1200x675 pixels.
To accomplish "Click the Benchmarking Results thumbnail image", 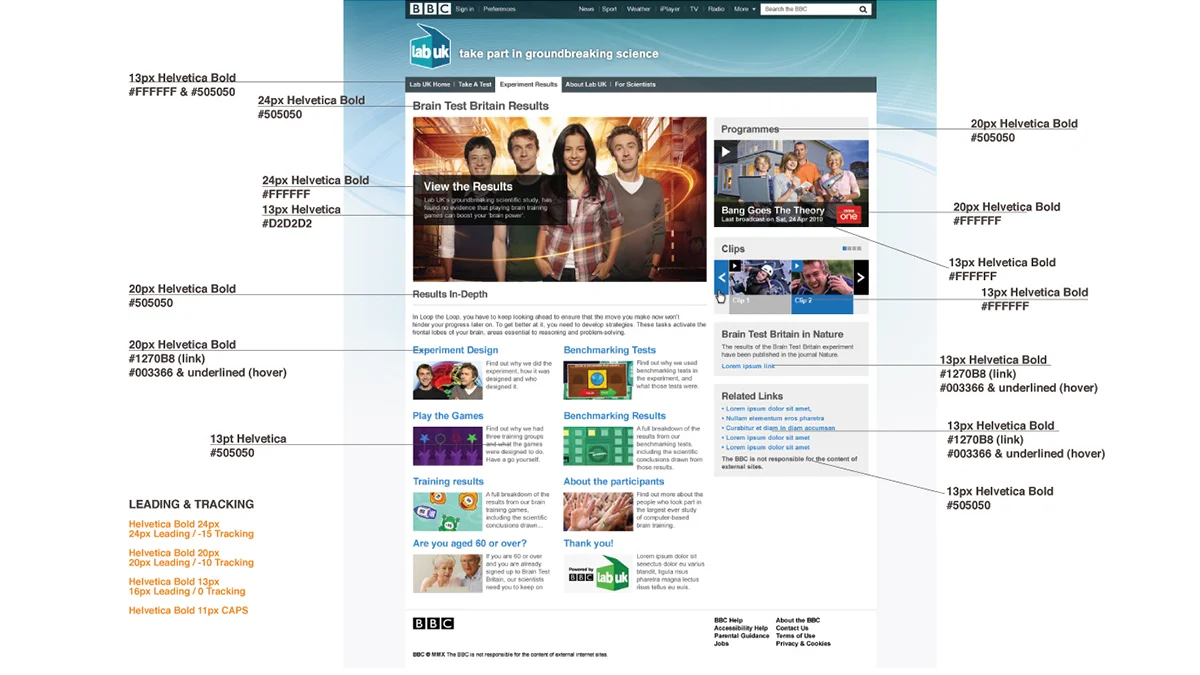I will click(x=598, y=446).
